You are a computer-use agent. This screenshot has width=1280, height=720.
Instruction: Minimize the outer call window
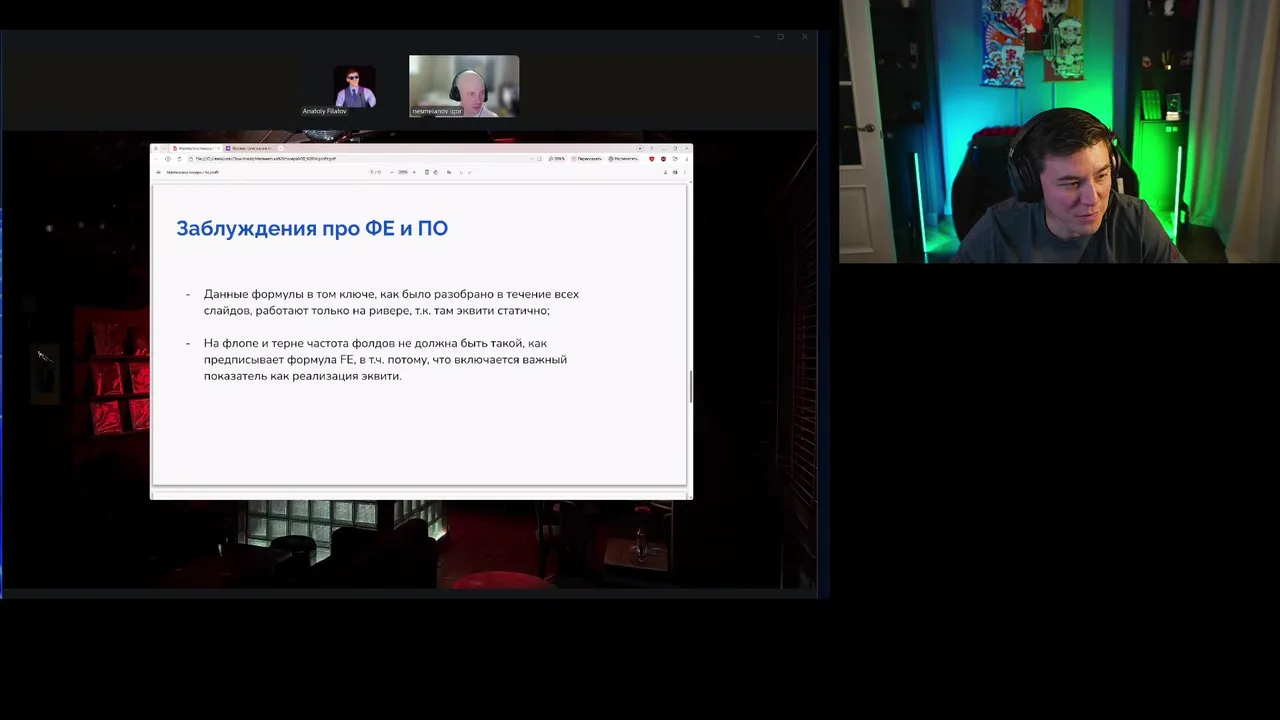(757, 37)
